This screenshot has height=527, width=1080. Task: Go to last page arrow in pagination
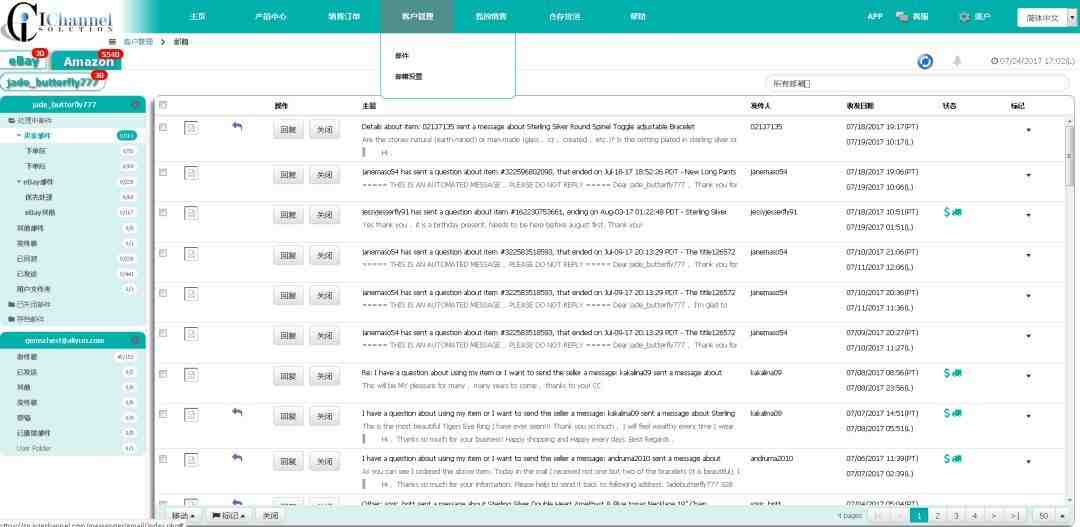[1015, 515]
